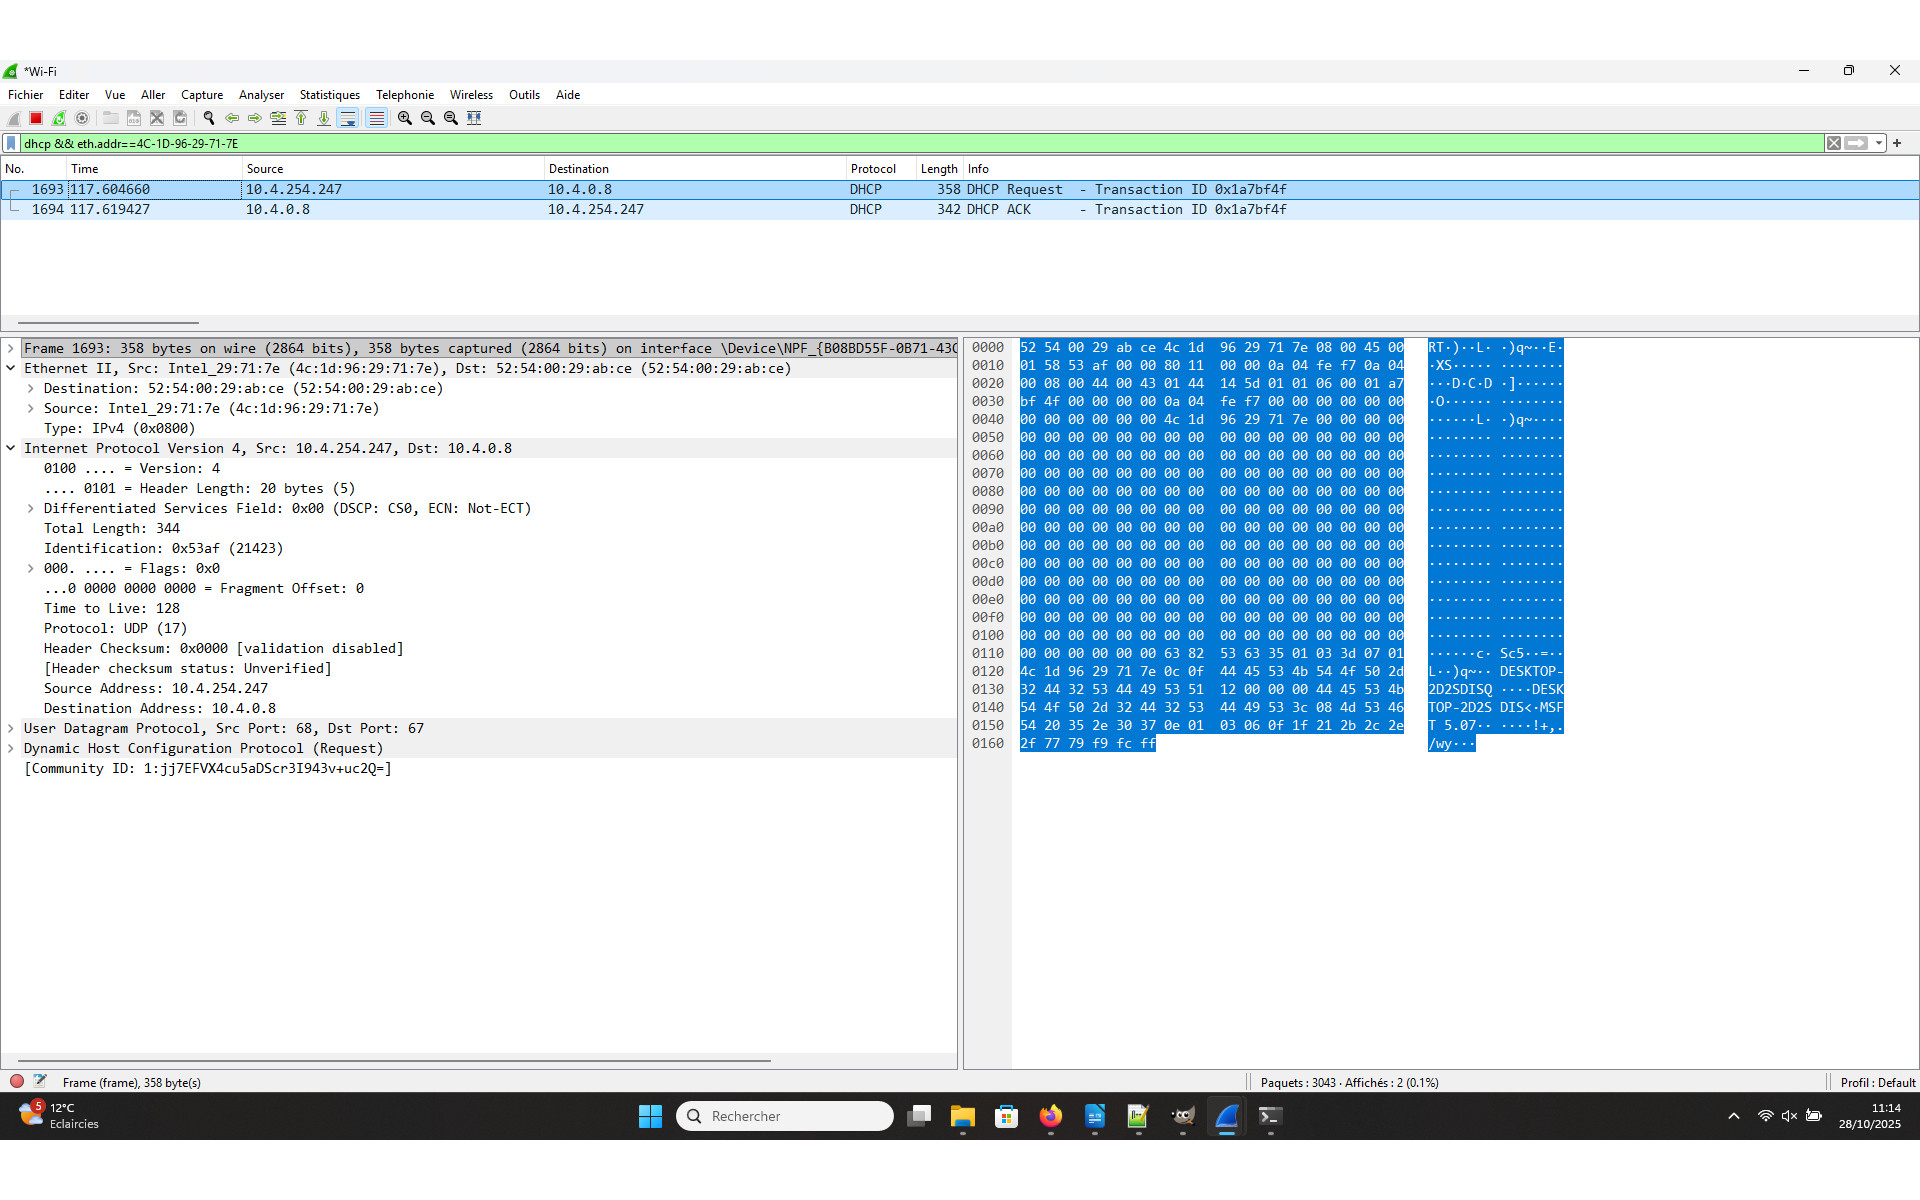
Task: Start a new capture with the shark fin icon
Action: (13, 117)
